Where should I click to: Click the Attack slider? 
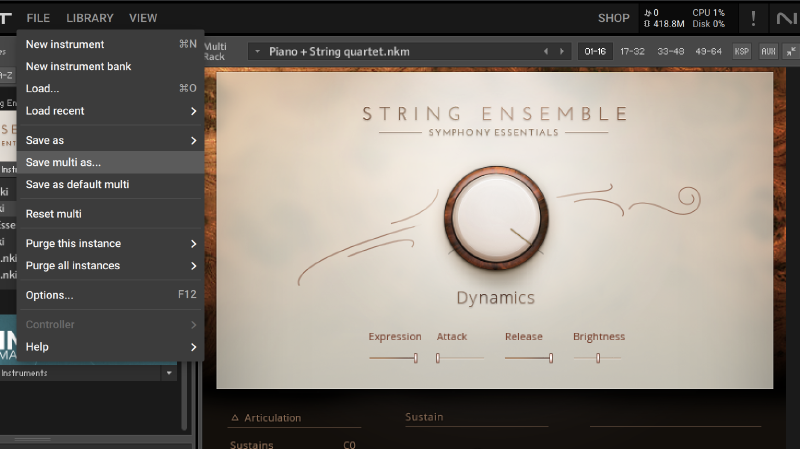[x=460, y=358]
